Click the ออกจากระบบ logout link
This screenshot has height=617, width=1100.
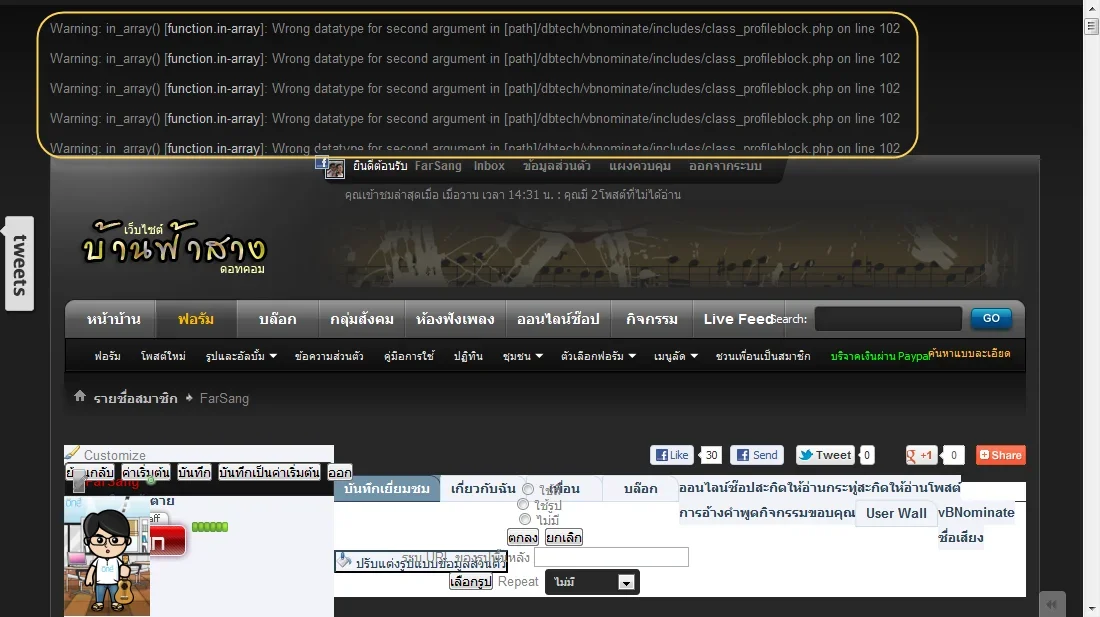click(725, 166)
